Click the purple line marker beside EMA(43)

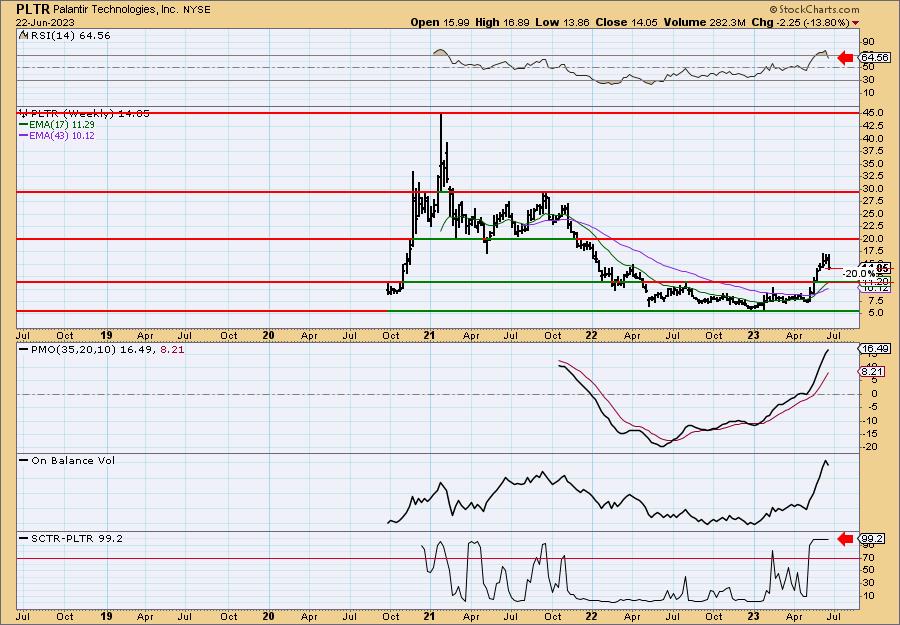(x=24, y=136)
